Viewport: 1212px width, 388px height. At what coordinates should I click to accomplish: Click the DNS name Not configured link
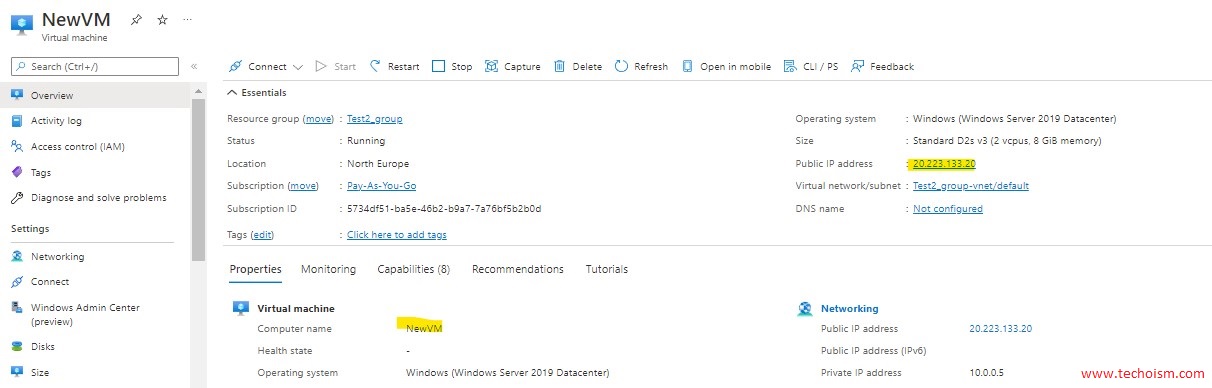pos(948,209)
